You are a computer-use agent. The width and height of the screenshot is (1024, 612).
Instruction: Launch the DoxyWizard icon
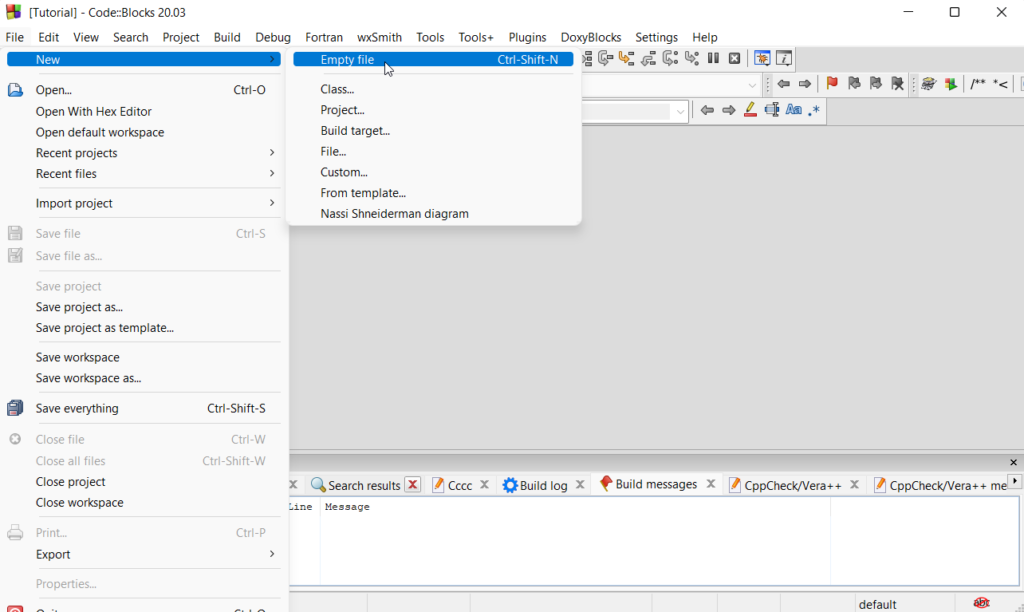point(929,84)
